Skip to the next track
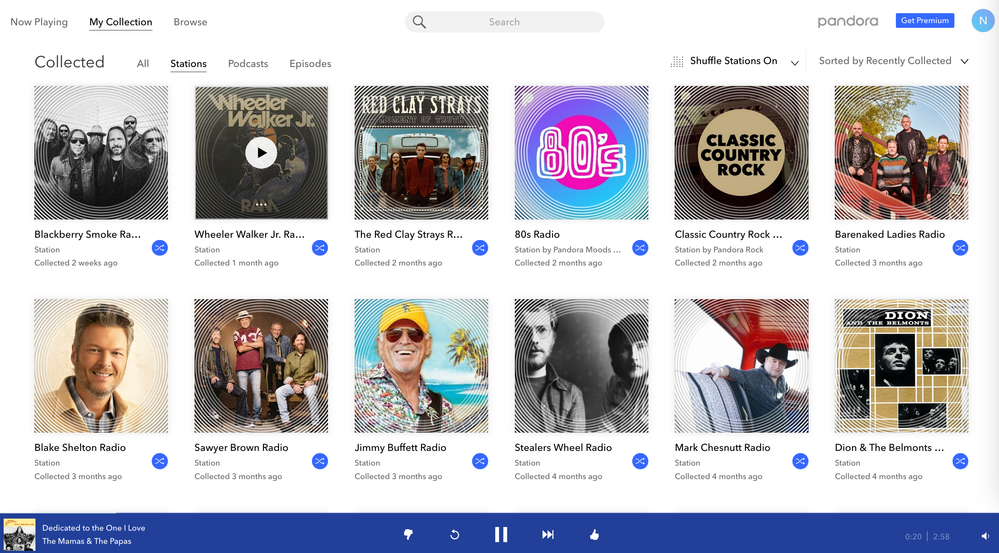The height and width of the screenshot is (553, 999). pos(548,535)
